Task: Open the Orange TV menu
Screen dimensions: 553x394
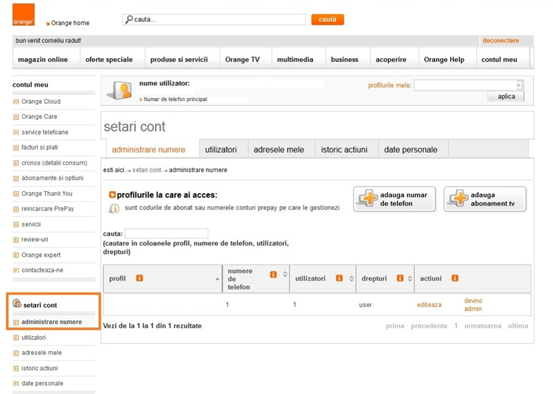Action: (242, 60)
